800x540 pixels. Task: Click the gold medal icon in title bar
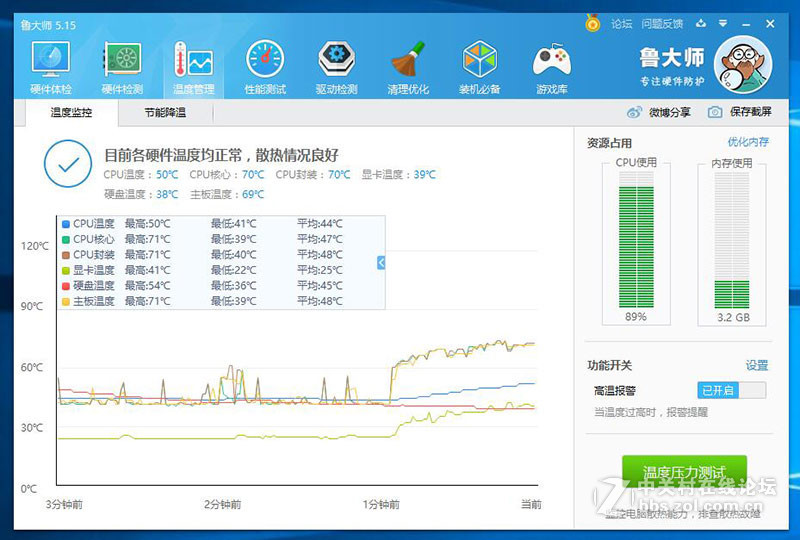592,23
